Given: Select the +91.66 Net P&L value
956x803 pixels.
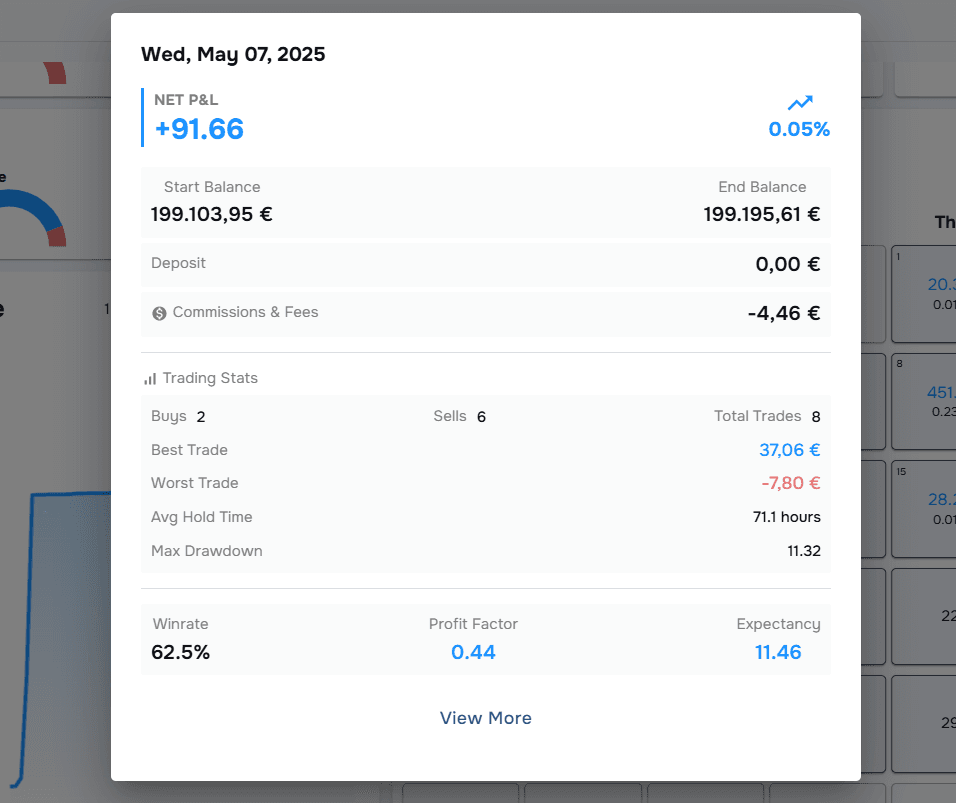Looking at the screenshot, I should [199, 129].
